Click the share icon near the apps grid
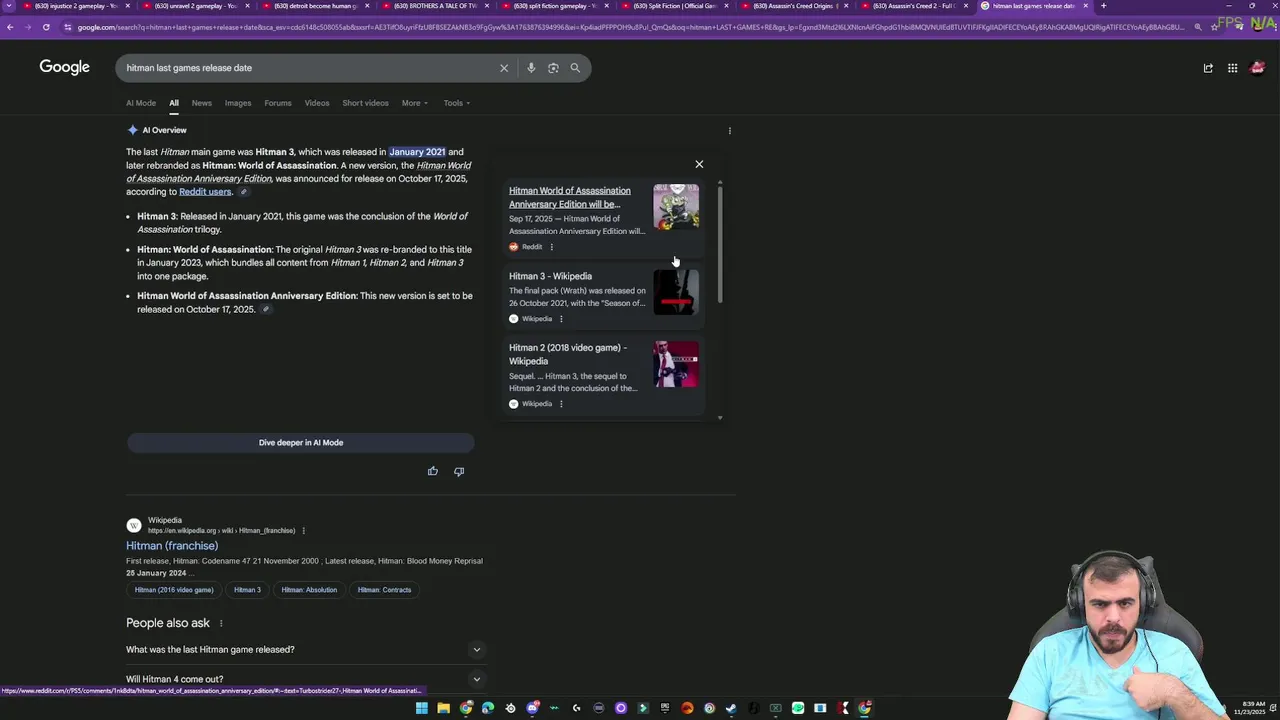The height and width of the screenshot is (720, 1280). click(x=1208, y=68)
